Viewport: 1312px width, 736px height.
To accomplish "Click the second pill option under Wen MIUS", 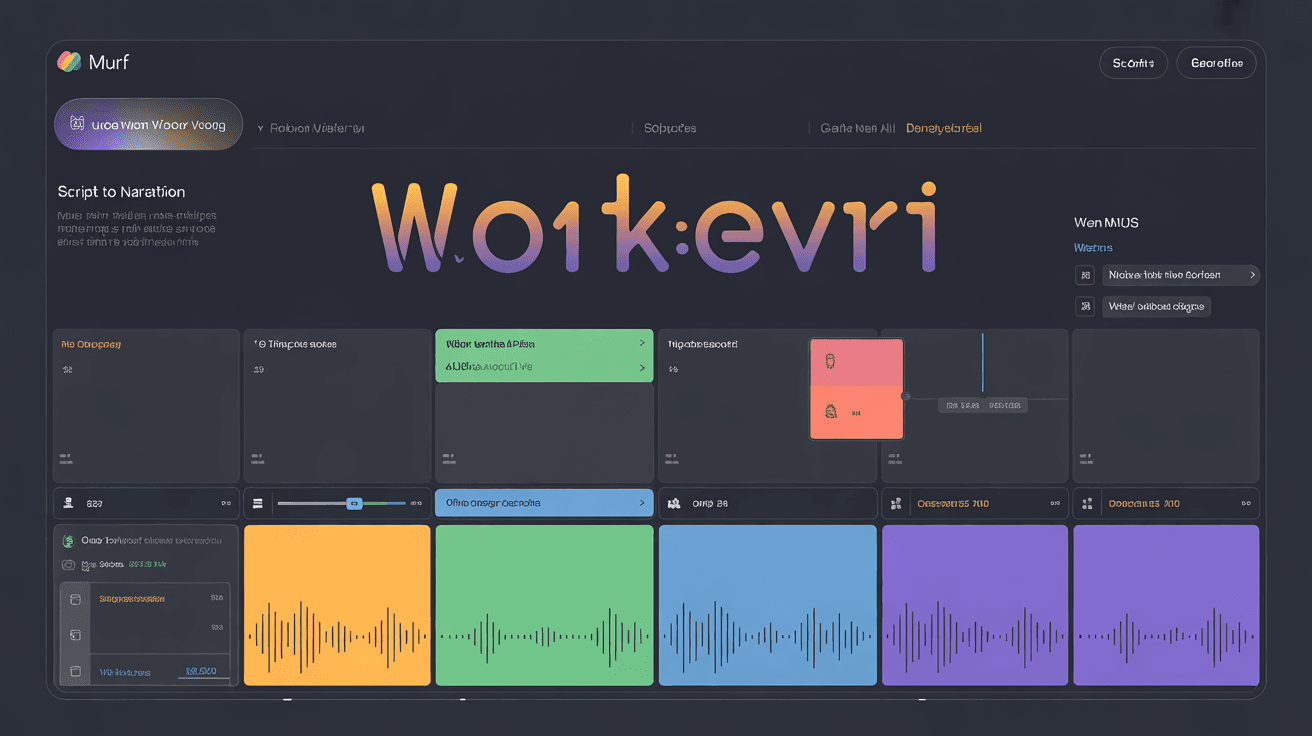I will [x=1156, y=307].
